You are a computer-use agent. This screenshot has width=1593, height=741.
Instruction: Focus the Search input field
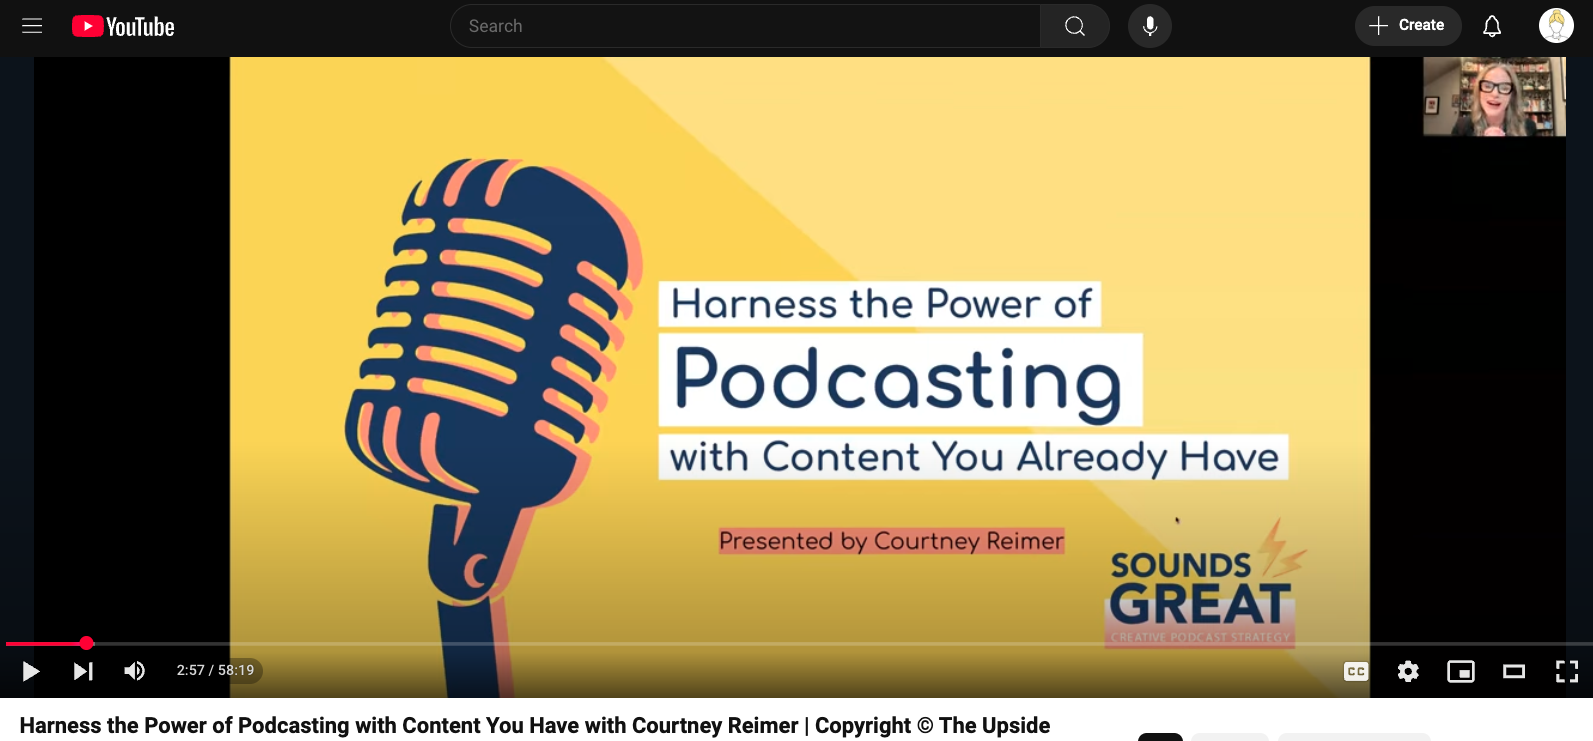745,26
